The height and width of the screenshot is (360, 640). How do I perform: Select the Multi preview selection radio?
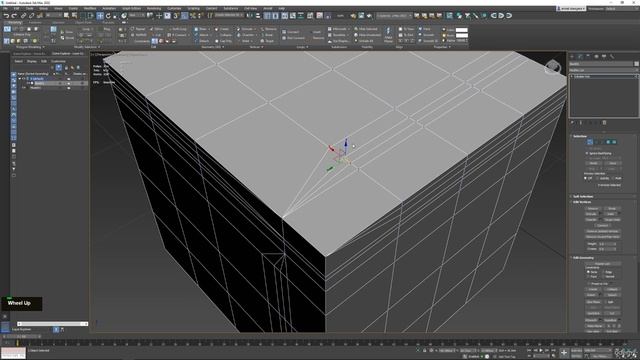(613, 178)
